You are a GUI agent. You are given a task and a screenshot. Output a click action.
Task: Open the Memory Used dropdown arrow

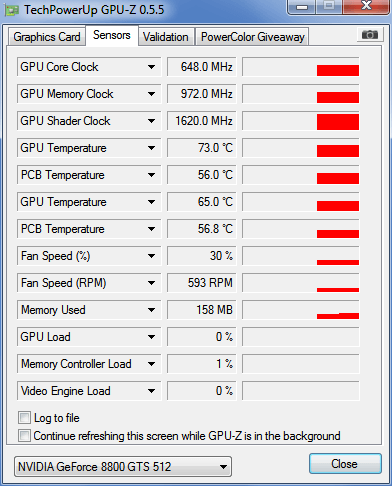(151, 310)
